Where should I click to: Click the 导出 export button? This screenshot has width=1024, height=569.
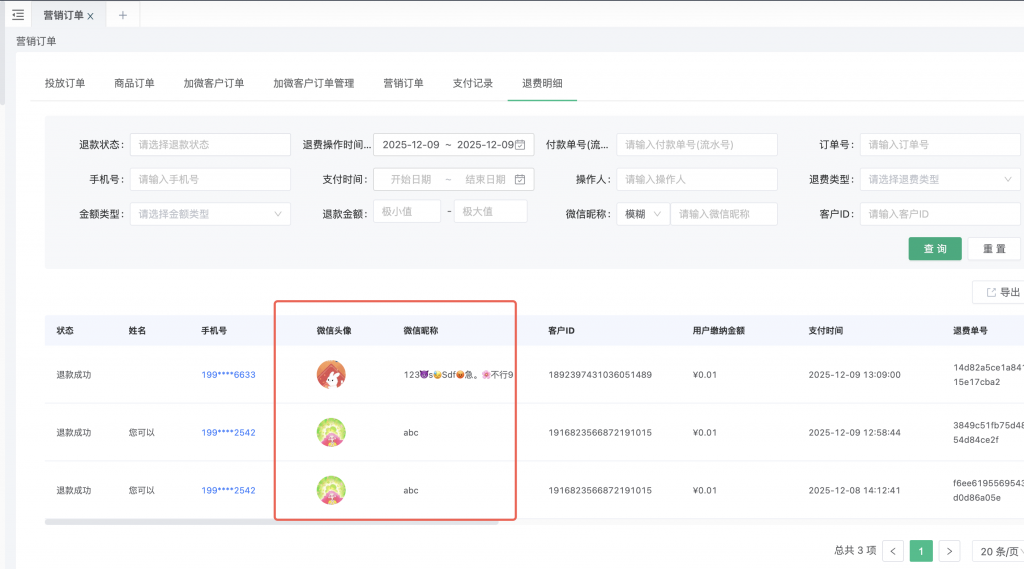click(1000, 292)
